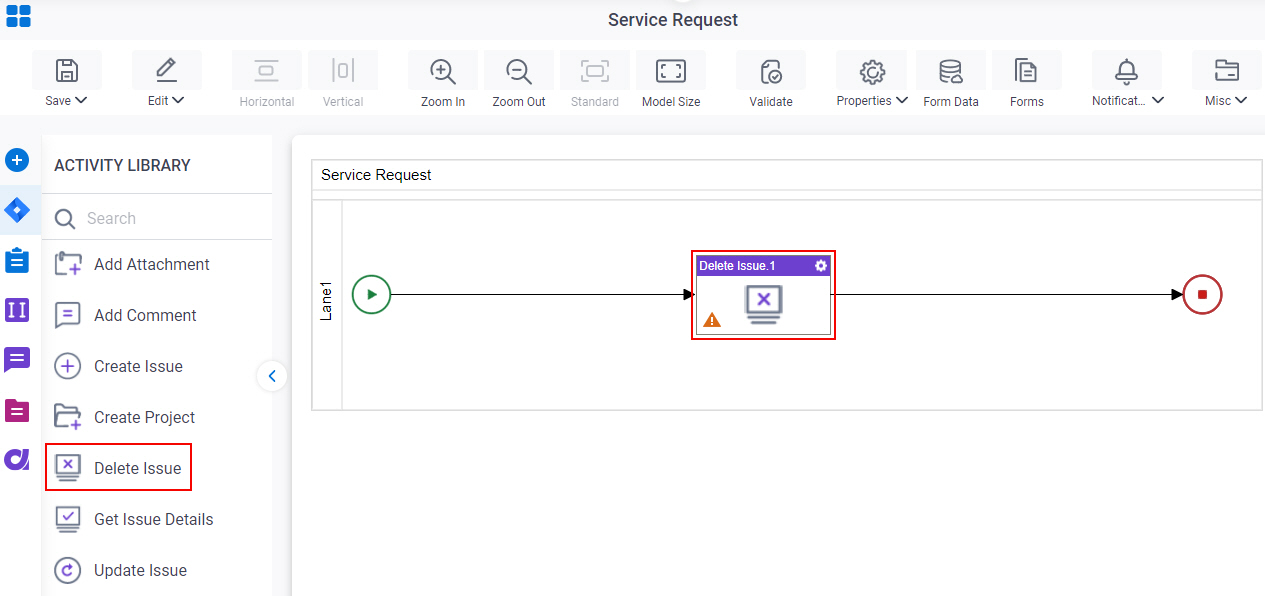Expand the Misc dropdown arrow
The width and height of the screenshot is (1265, 596).
(1241, 100)
